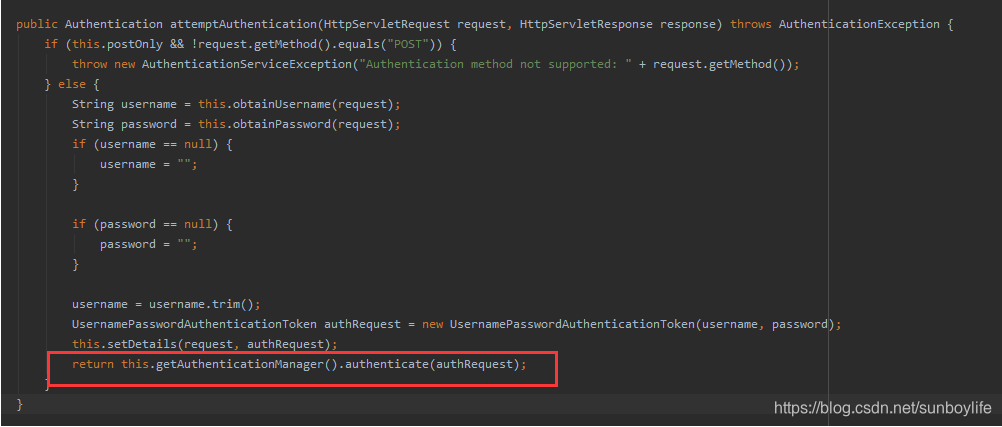This screenshot has height=427, width=1002.
Task: Click the username = "" assignment
Action: 149,164
